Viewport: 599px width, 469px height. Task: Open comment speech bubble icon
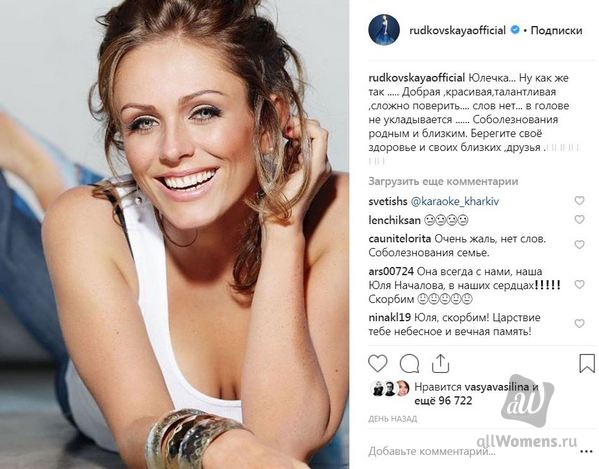[409, 363]
